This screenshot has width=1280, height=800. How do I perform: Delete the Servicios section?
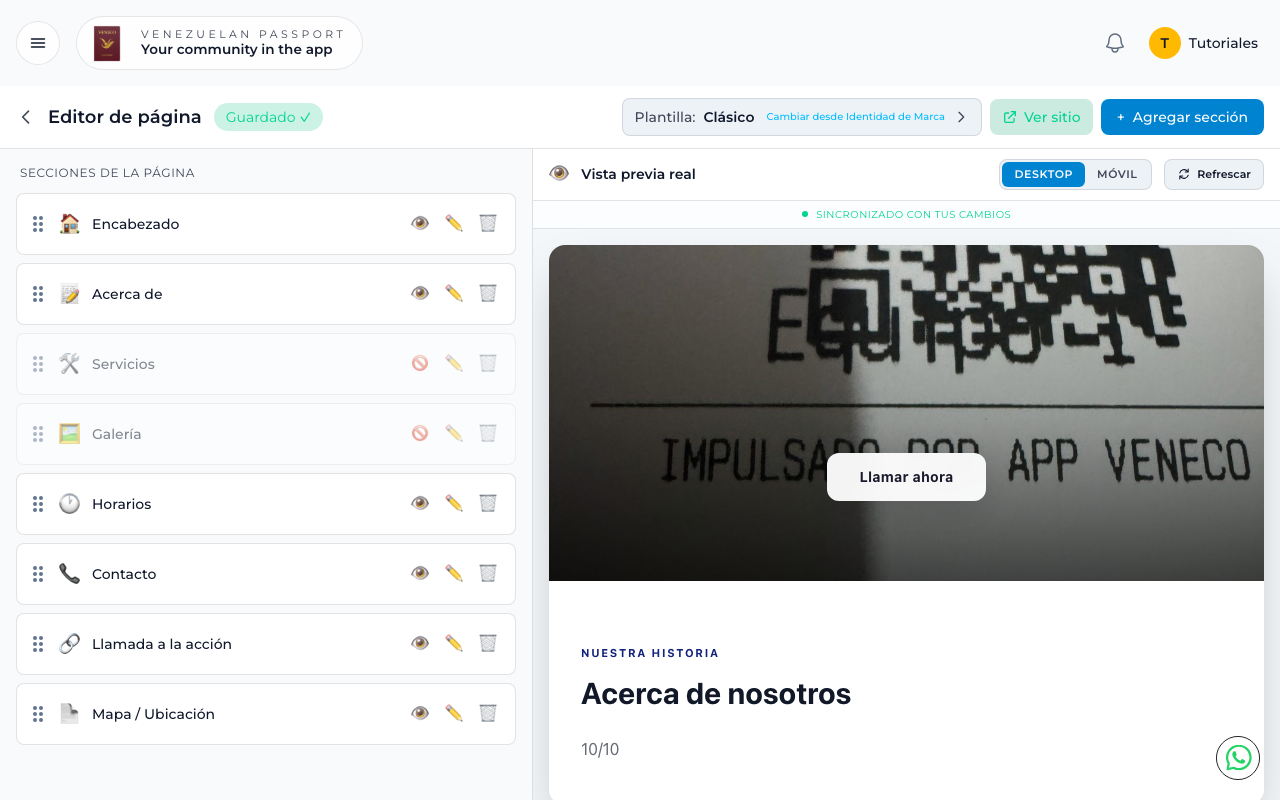[488, 363]
